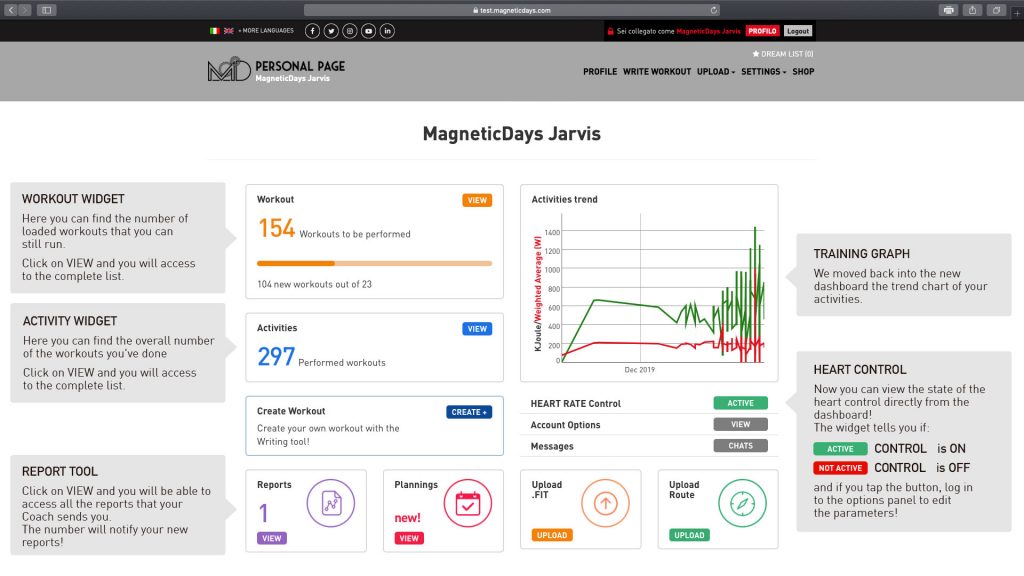
Task: Click the PERSONAL PAGE header title
Action: pyautogui.click(x=300, y=66)
